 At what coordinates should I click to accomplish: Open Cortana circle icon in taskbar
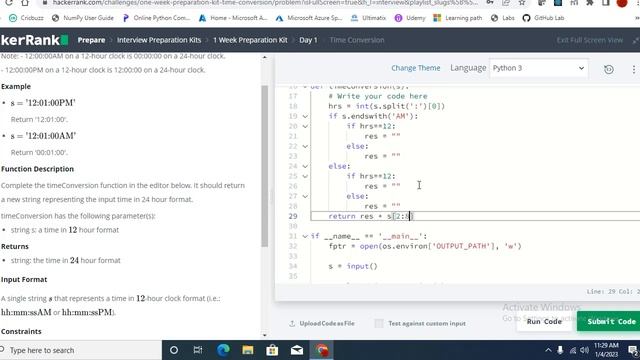(174, 350)
